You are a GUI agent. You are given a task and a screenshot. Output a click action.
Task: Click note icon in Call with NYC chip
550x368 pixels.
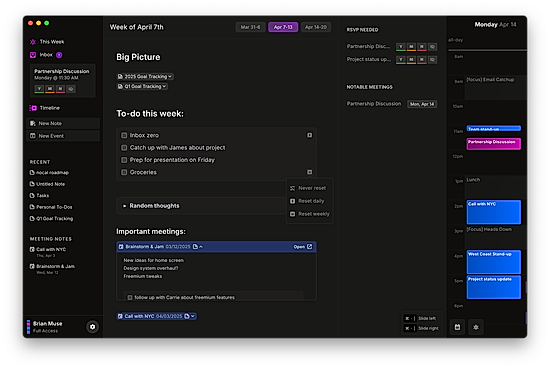187,316
